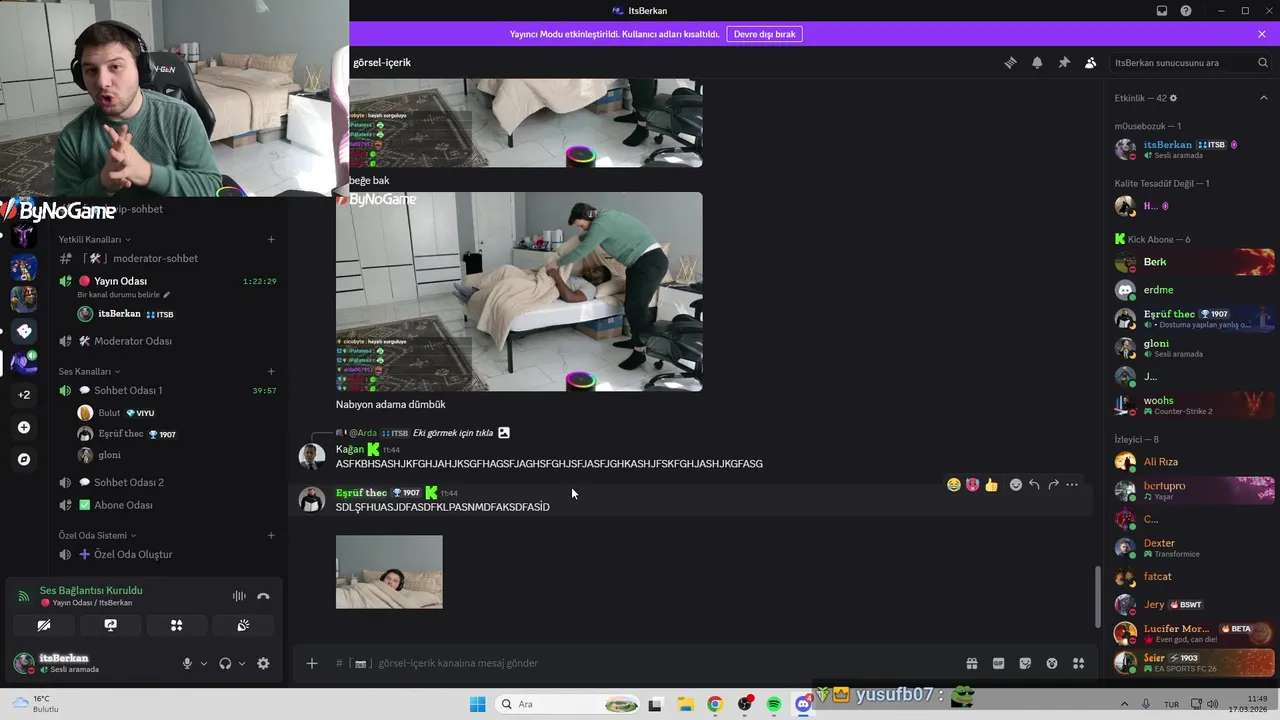Turn on camera in voice panel
The height and width of the screenshot is (720, 1280).
click(43, 625)
